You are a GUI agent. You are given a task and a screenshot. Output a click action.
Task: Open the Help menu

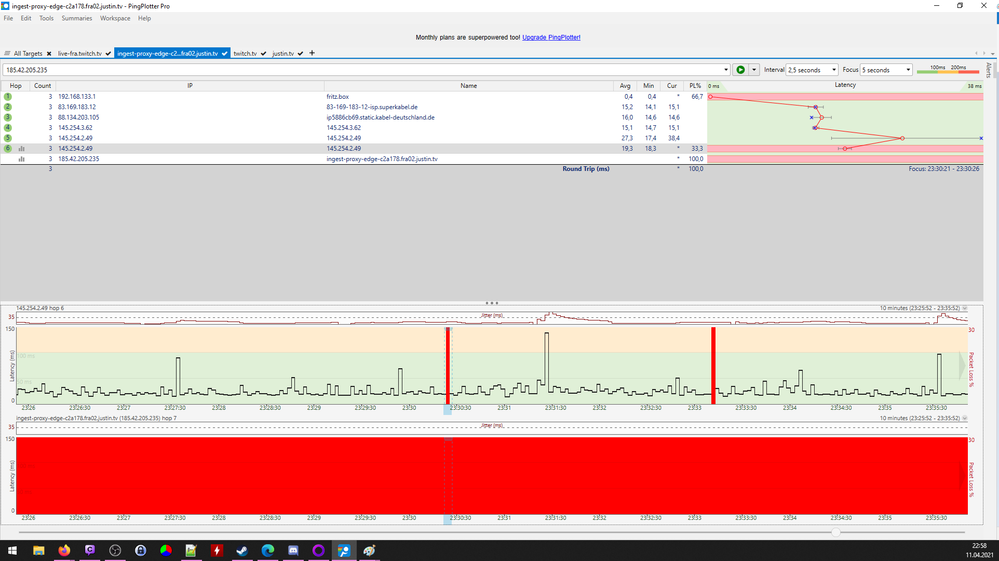click(145, 18)
